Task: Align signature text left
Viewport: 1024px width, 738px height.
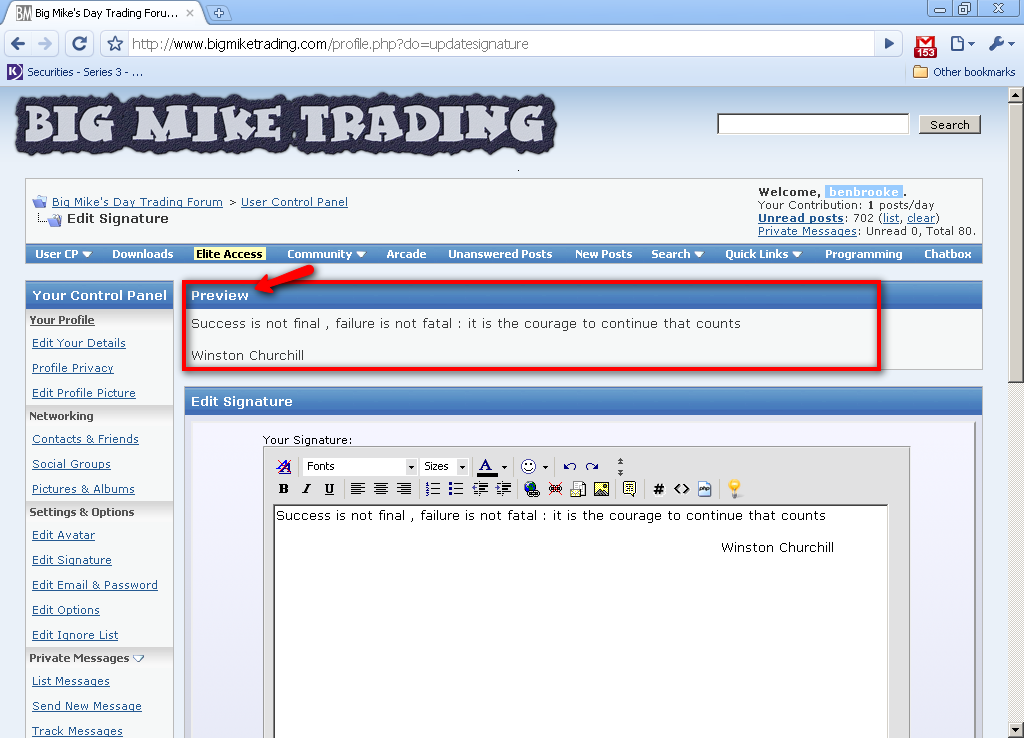Action: click(357, 489)
